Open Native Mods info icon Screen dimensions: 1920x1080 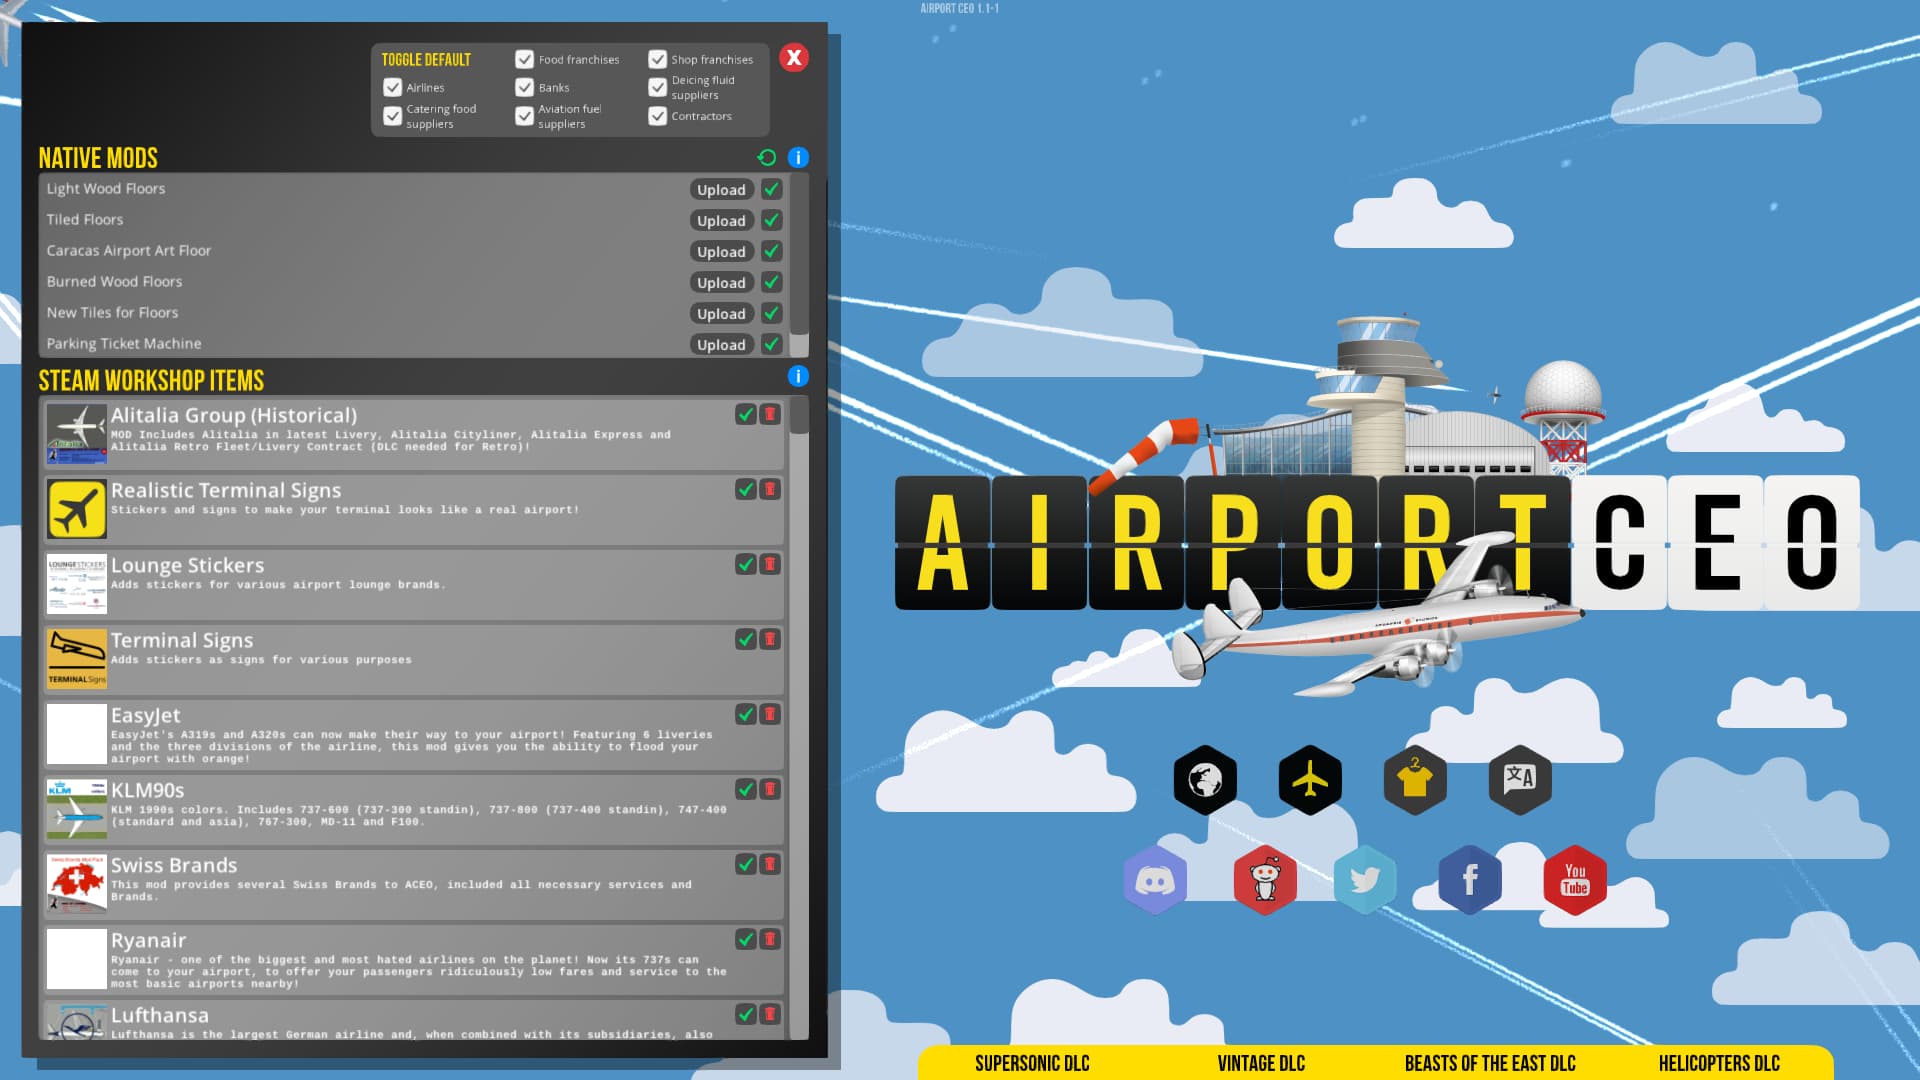click(x=798, y=157)
